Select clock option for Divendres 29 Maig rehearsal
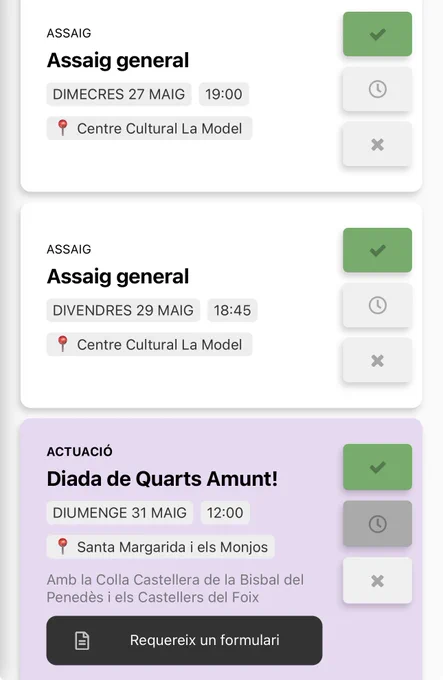 (377, 305)
